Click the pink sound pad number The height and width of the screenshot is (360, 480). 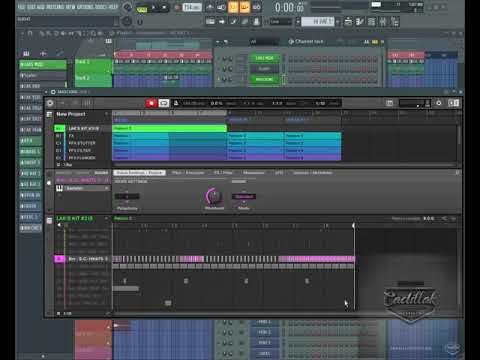[x=60, y=259]
